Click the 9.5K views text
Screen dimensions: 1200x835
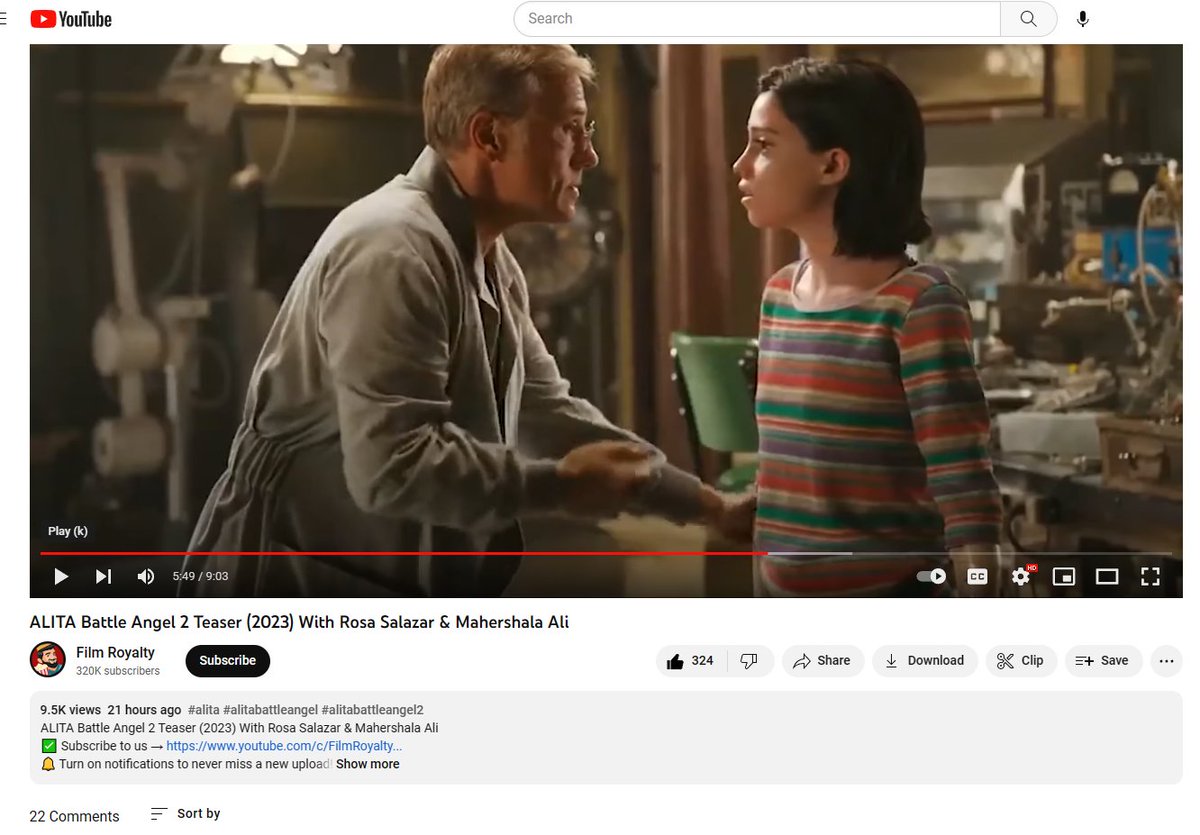coord(70,710)
